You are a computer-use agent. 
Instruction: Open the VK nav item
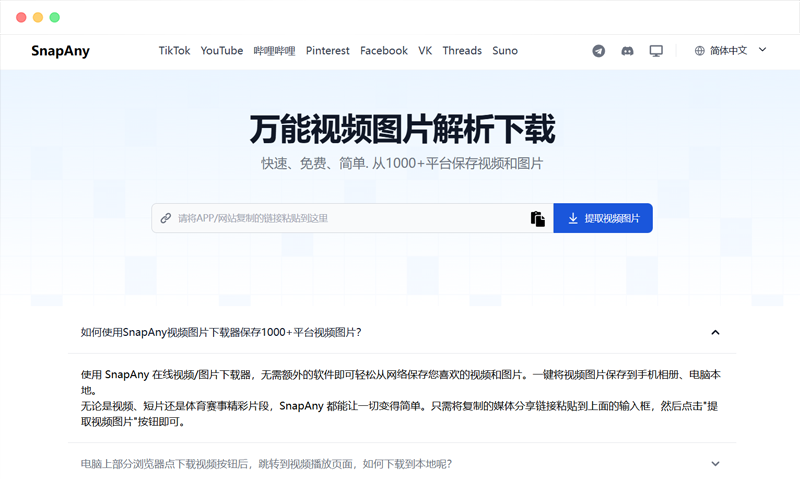(x=425, y=51)
